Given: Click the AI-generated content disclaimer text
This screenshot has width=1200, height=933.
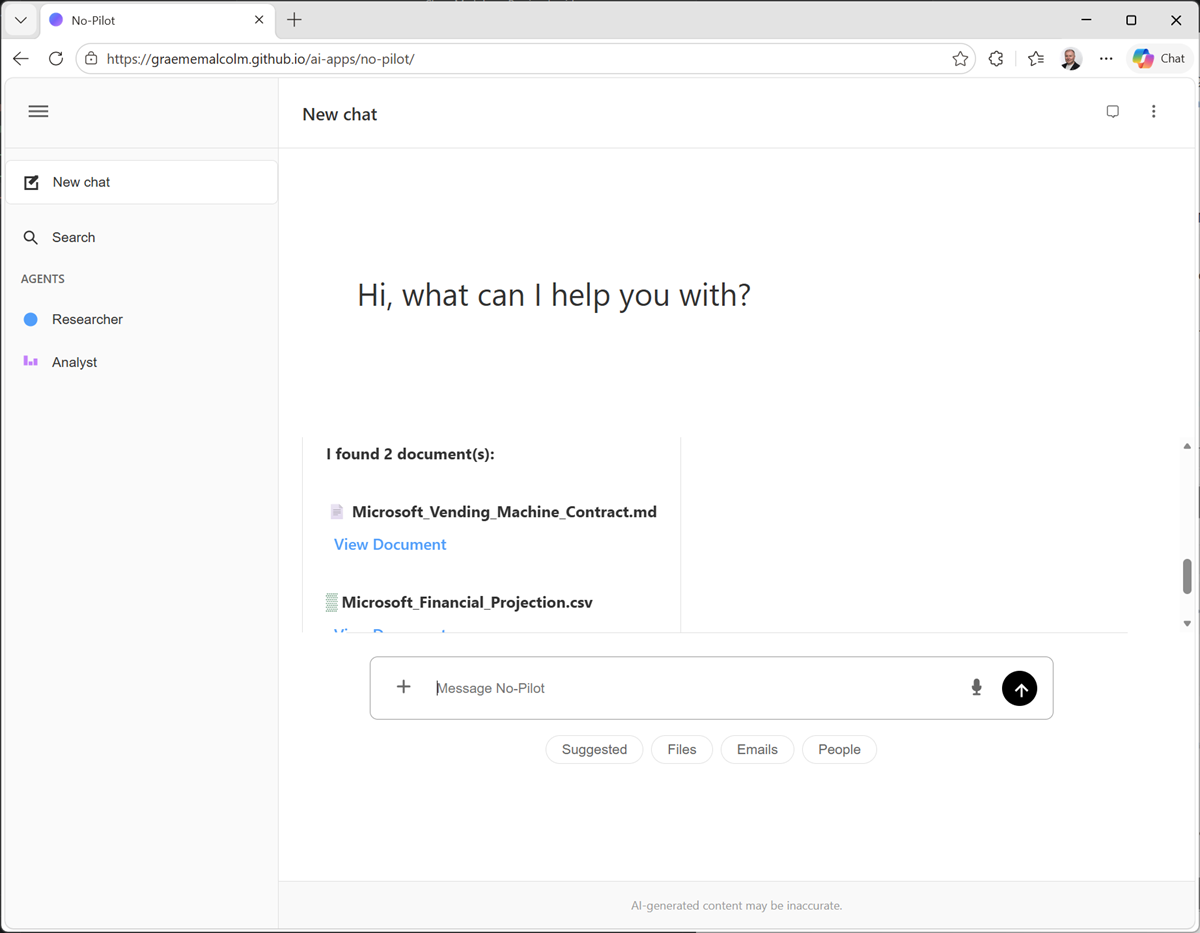Looking at the screenshot, I should pos(737,906).
